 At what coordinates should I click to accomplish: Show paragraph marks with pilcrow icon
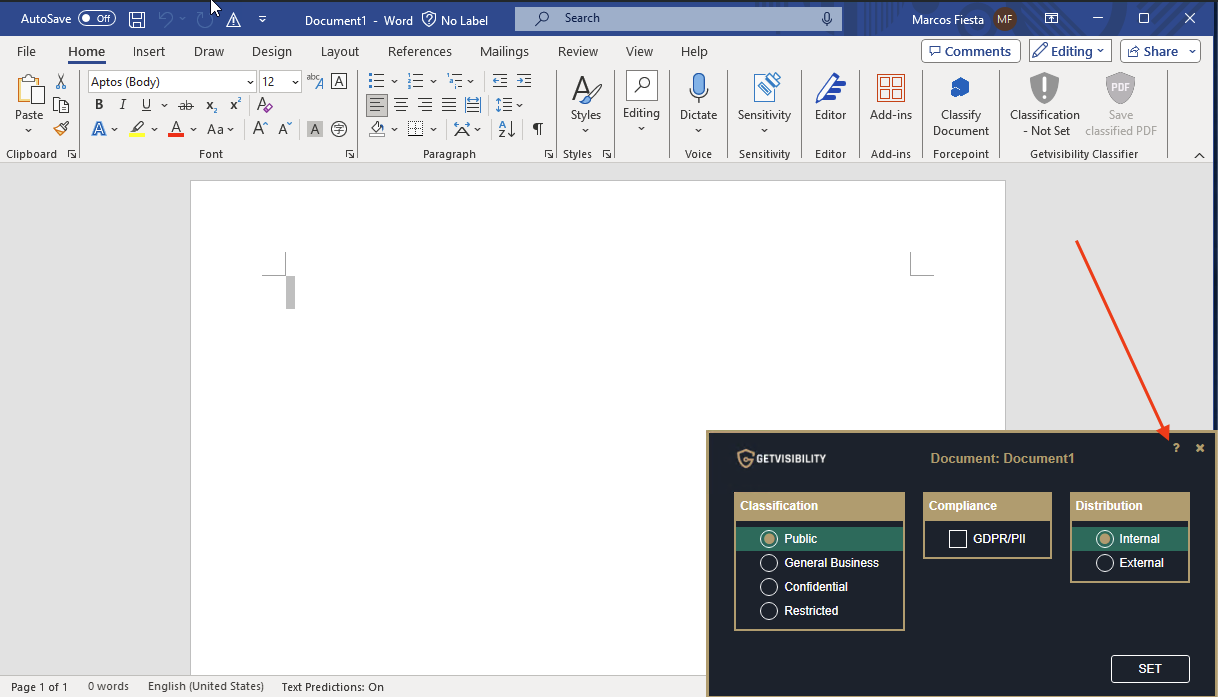pyautogui.click(x=538, y=128)
